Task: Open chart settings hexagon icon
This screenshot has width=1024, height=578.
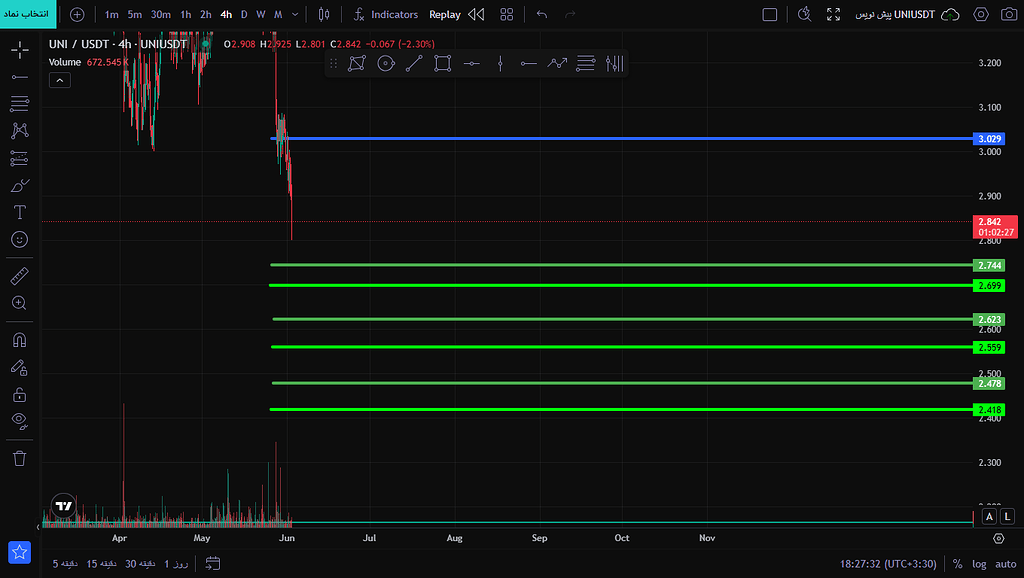Action: pyautogui.click(x=981, y=14)
